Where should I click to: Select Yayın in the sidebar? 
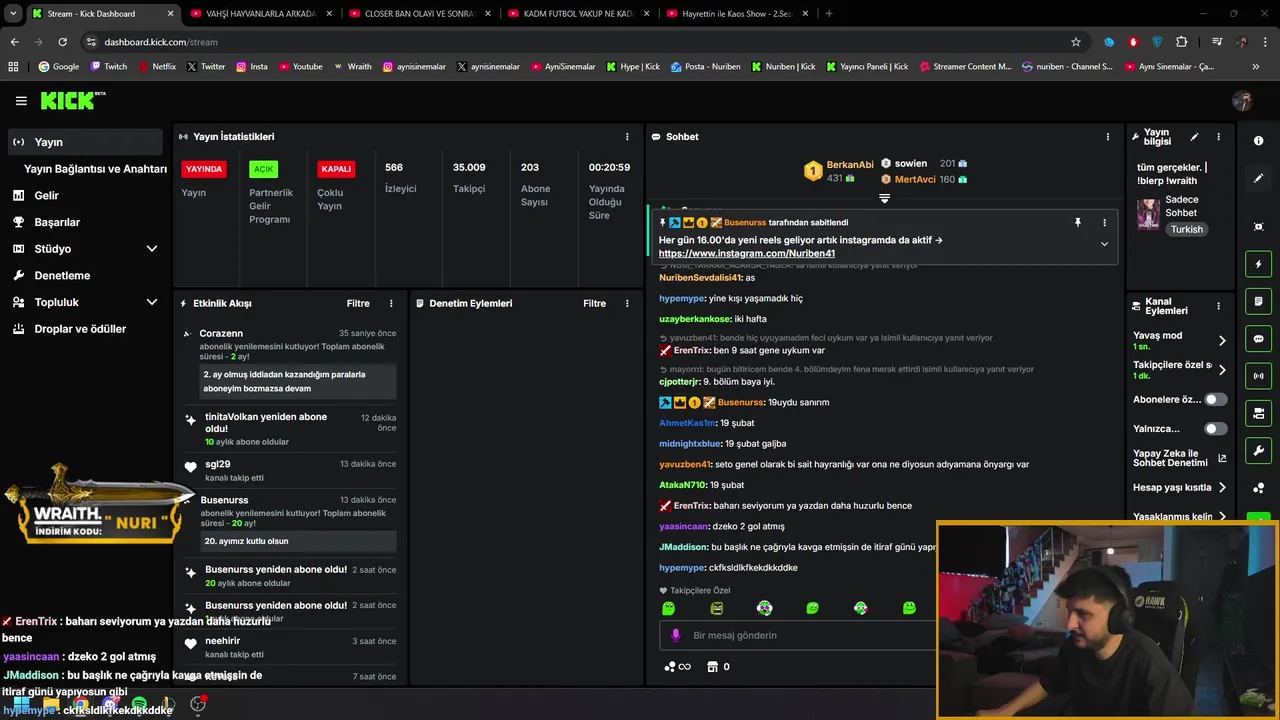click(84, 142)
